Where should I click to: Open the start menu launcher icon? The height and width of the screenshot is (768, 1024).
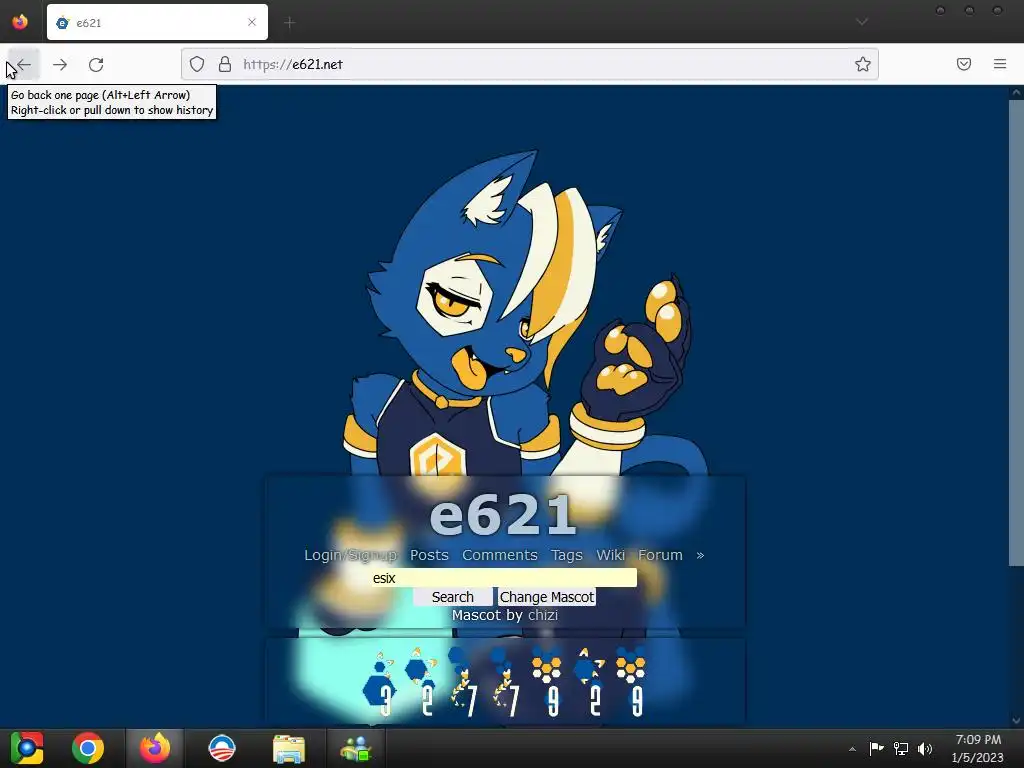pyautogui.click(x=27, y=748)
